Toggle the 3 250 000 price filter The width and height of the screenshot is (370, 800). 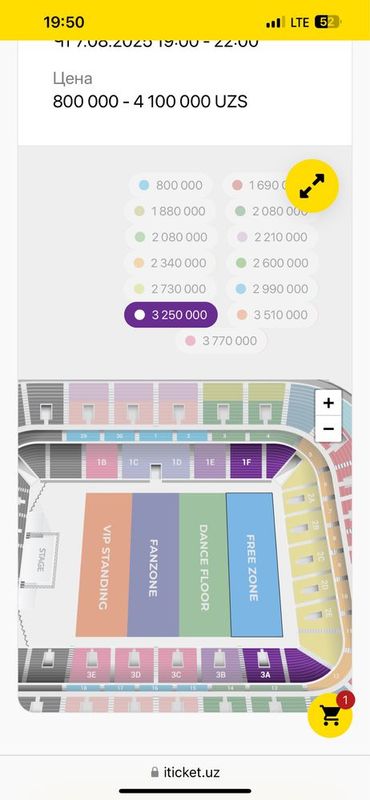tap(171, 315)
